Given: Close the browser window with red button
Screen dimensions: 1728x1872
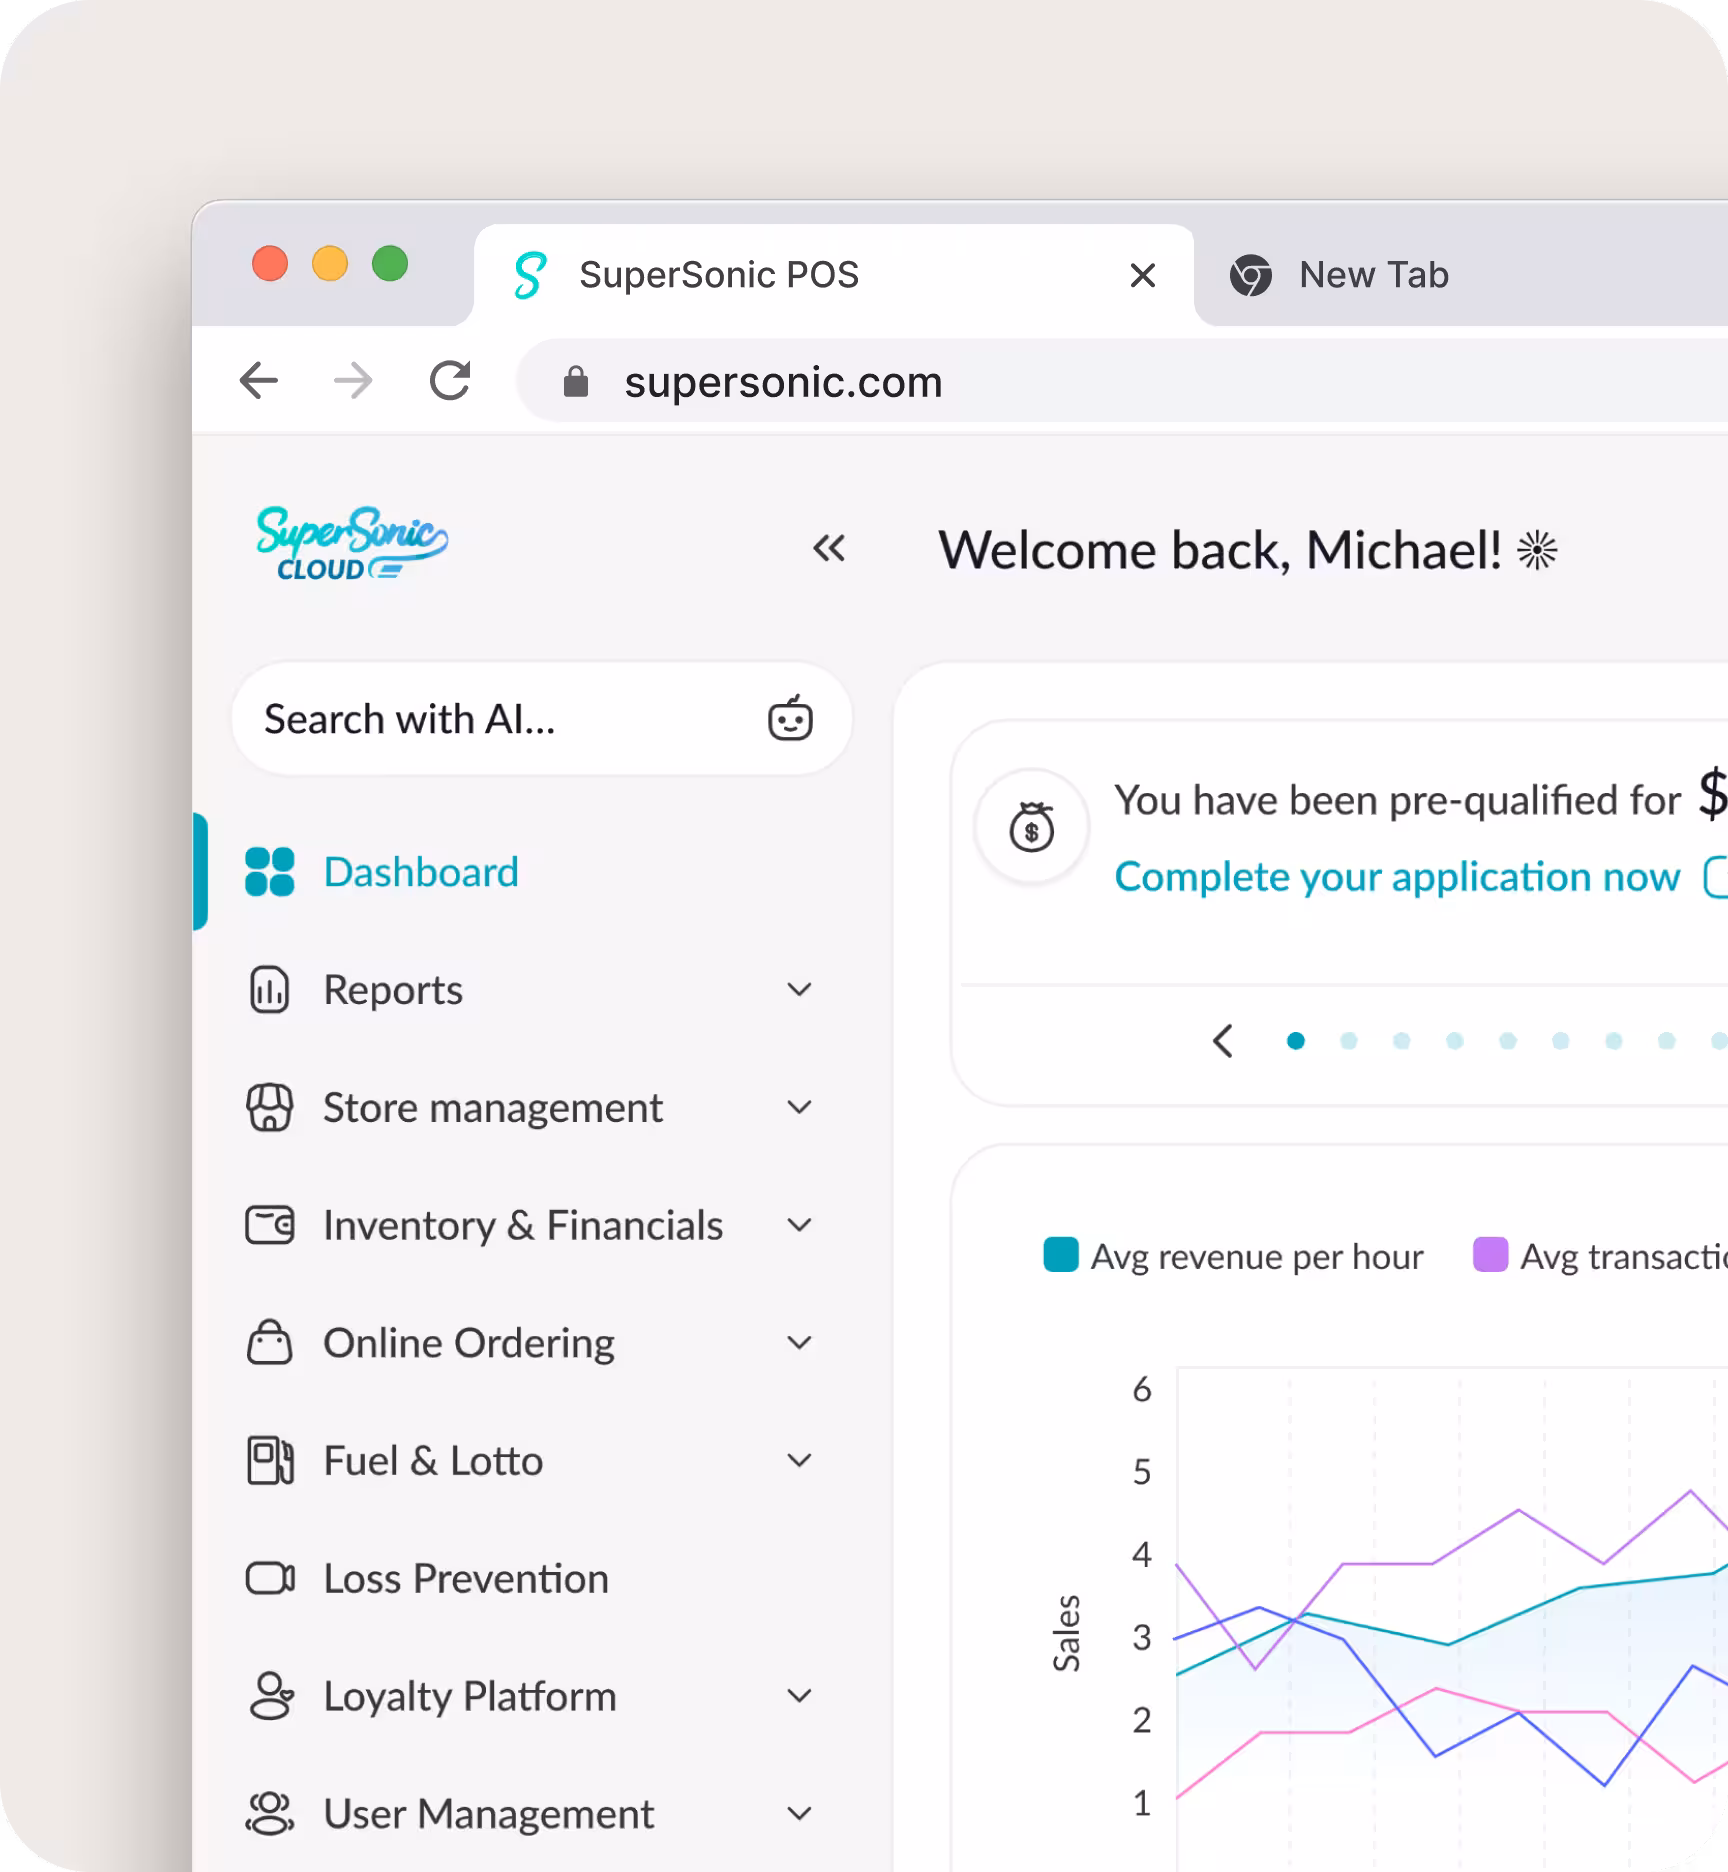Looking at the screenshot, I should [270, 264].
